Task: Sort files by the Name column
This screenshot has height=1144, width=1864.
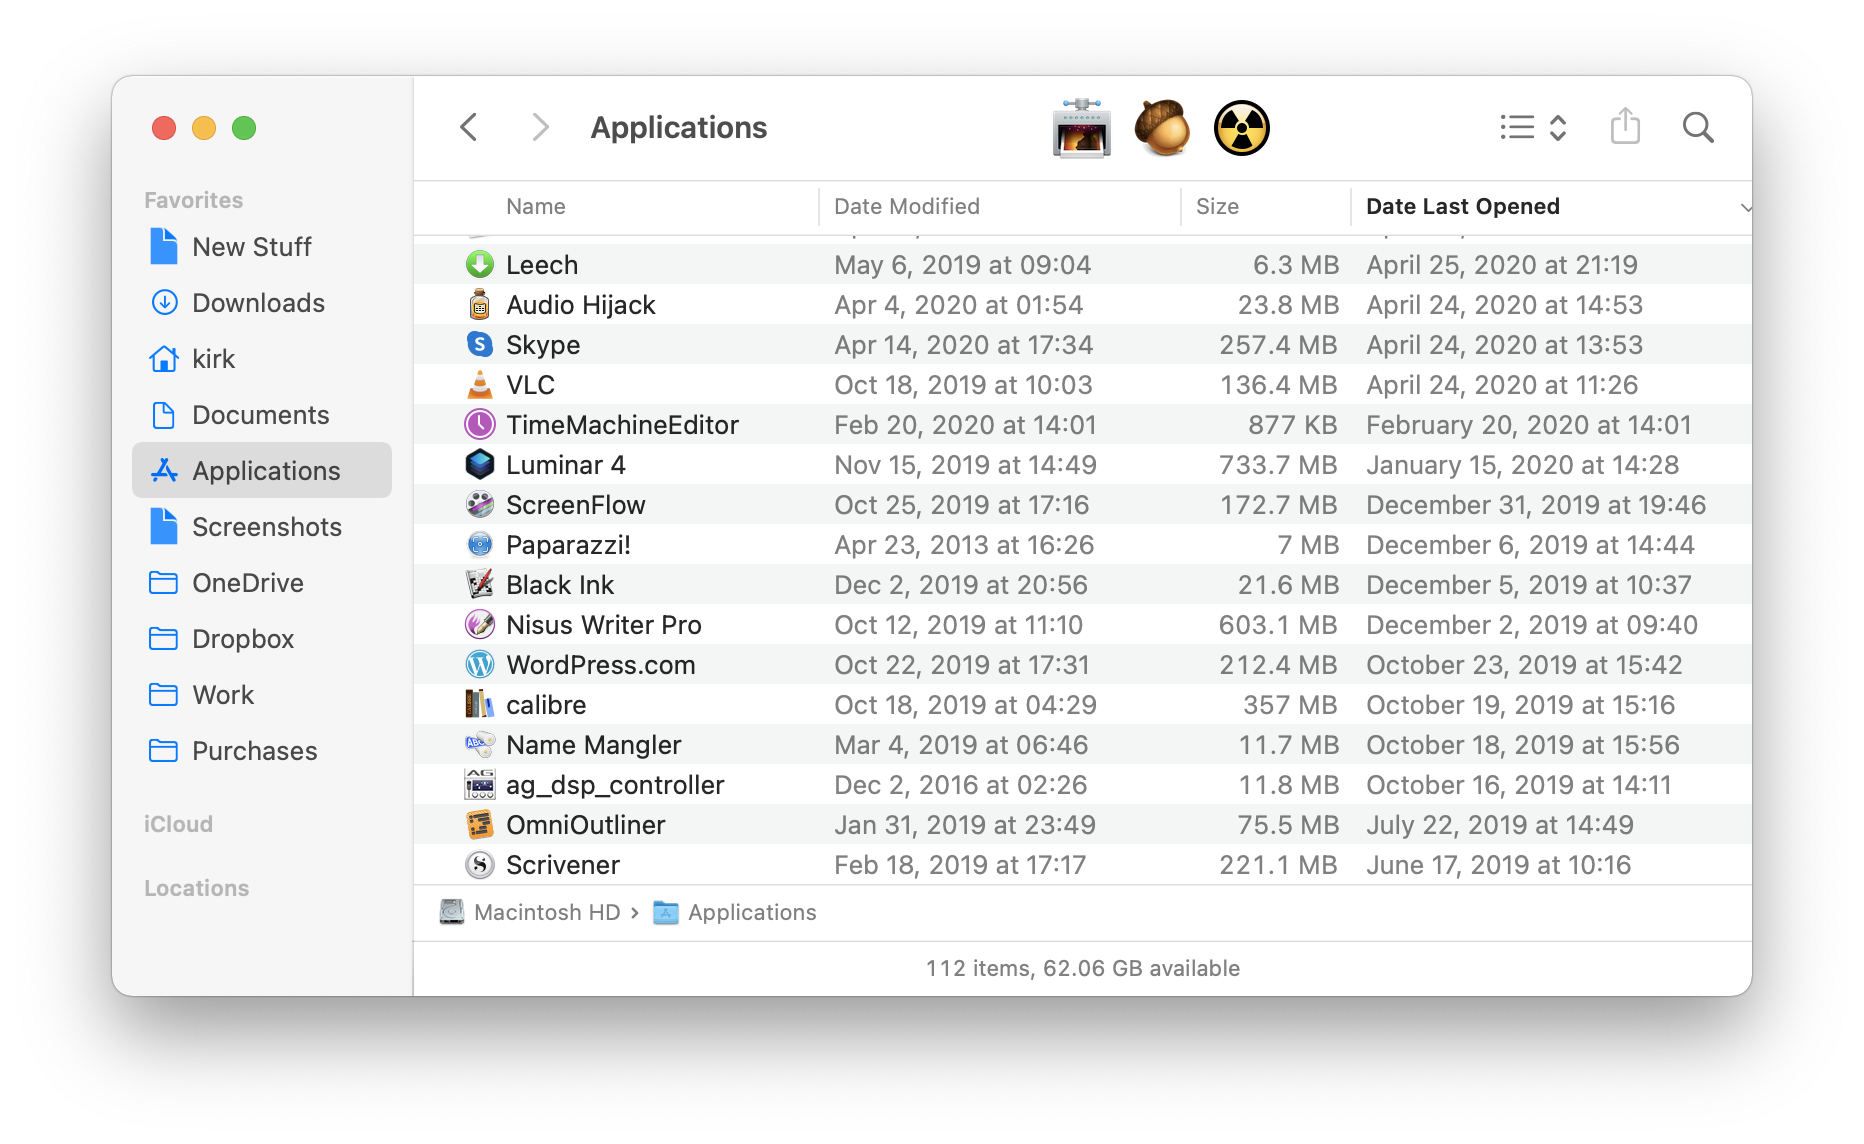Action: point(535,206)
